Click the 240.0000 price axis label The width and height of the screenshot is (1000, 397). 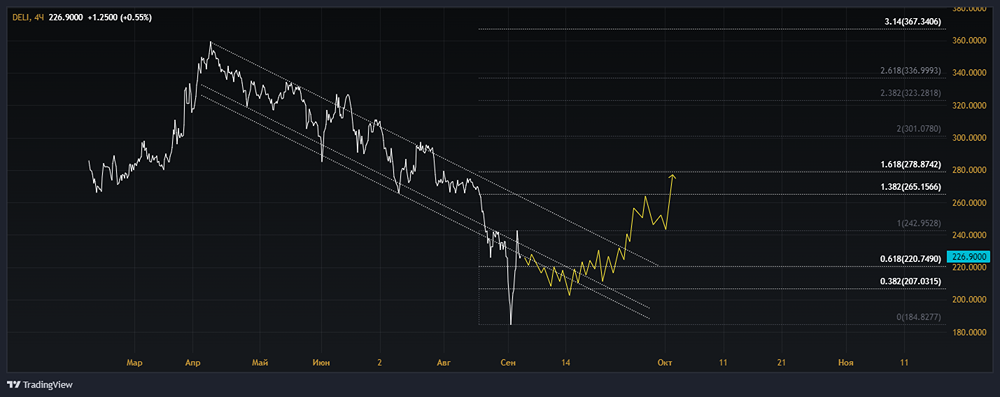(969, 236)
